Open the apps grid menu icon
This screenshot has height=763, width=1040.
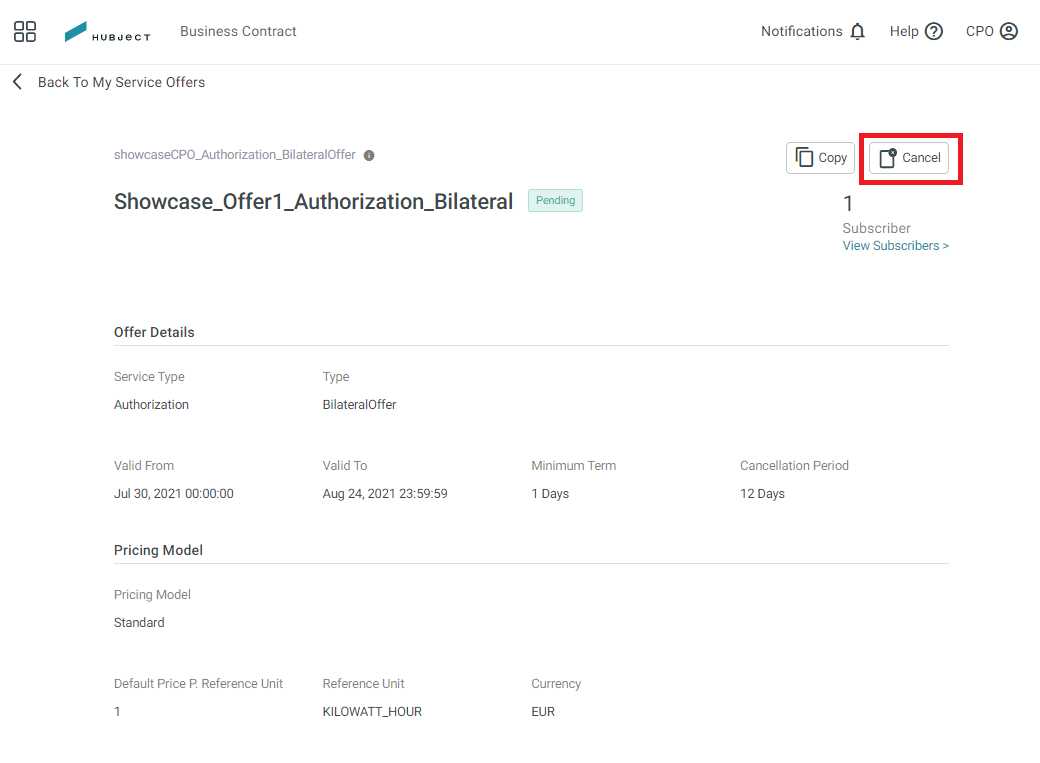(25, 31)
